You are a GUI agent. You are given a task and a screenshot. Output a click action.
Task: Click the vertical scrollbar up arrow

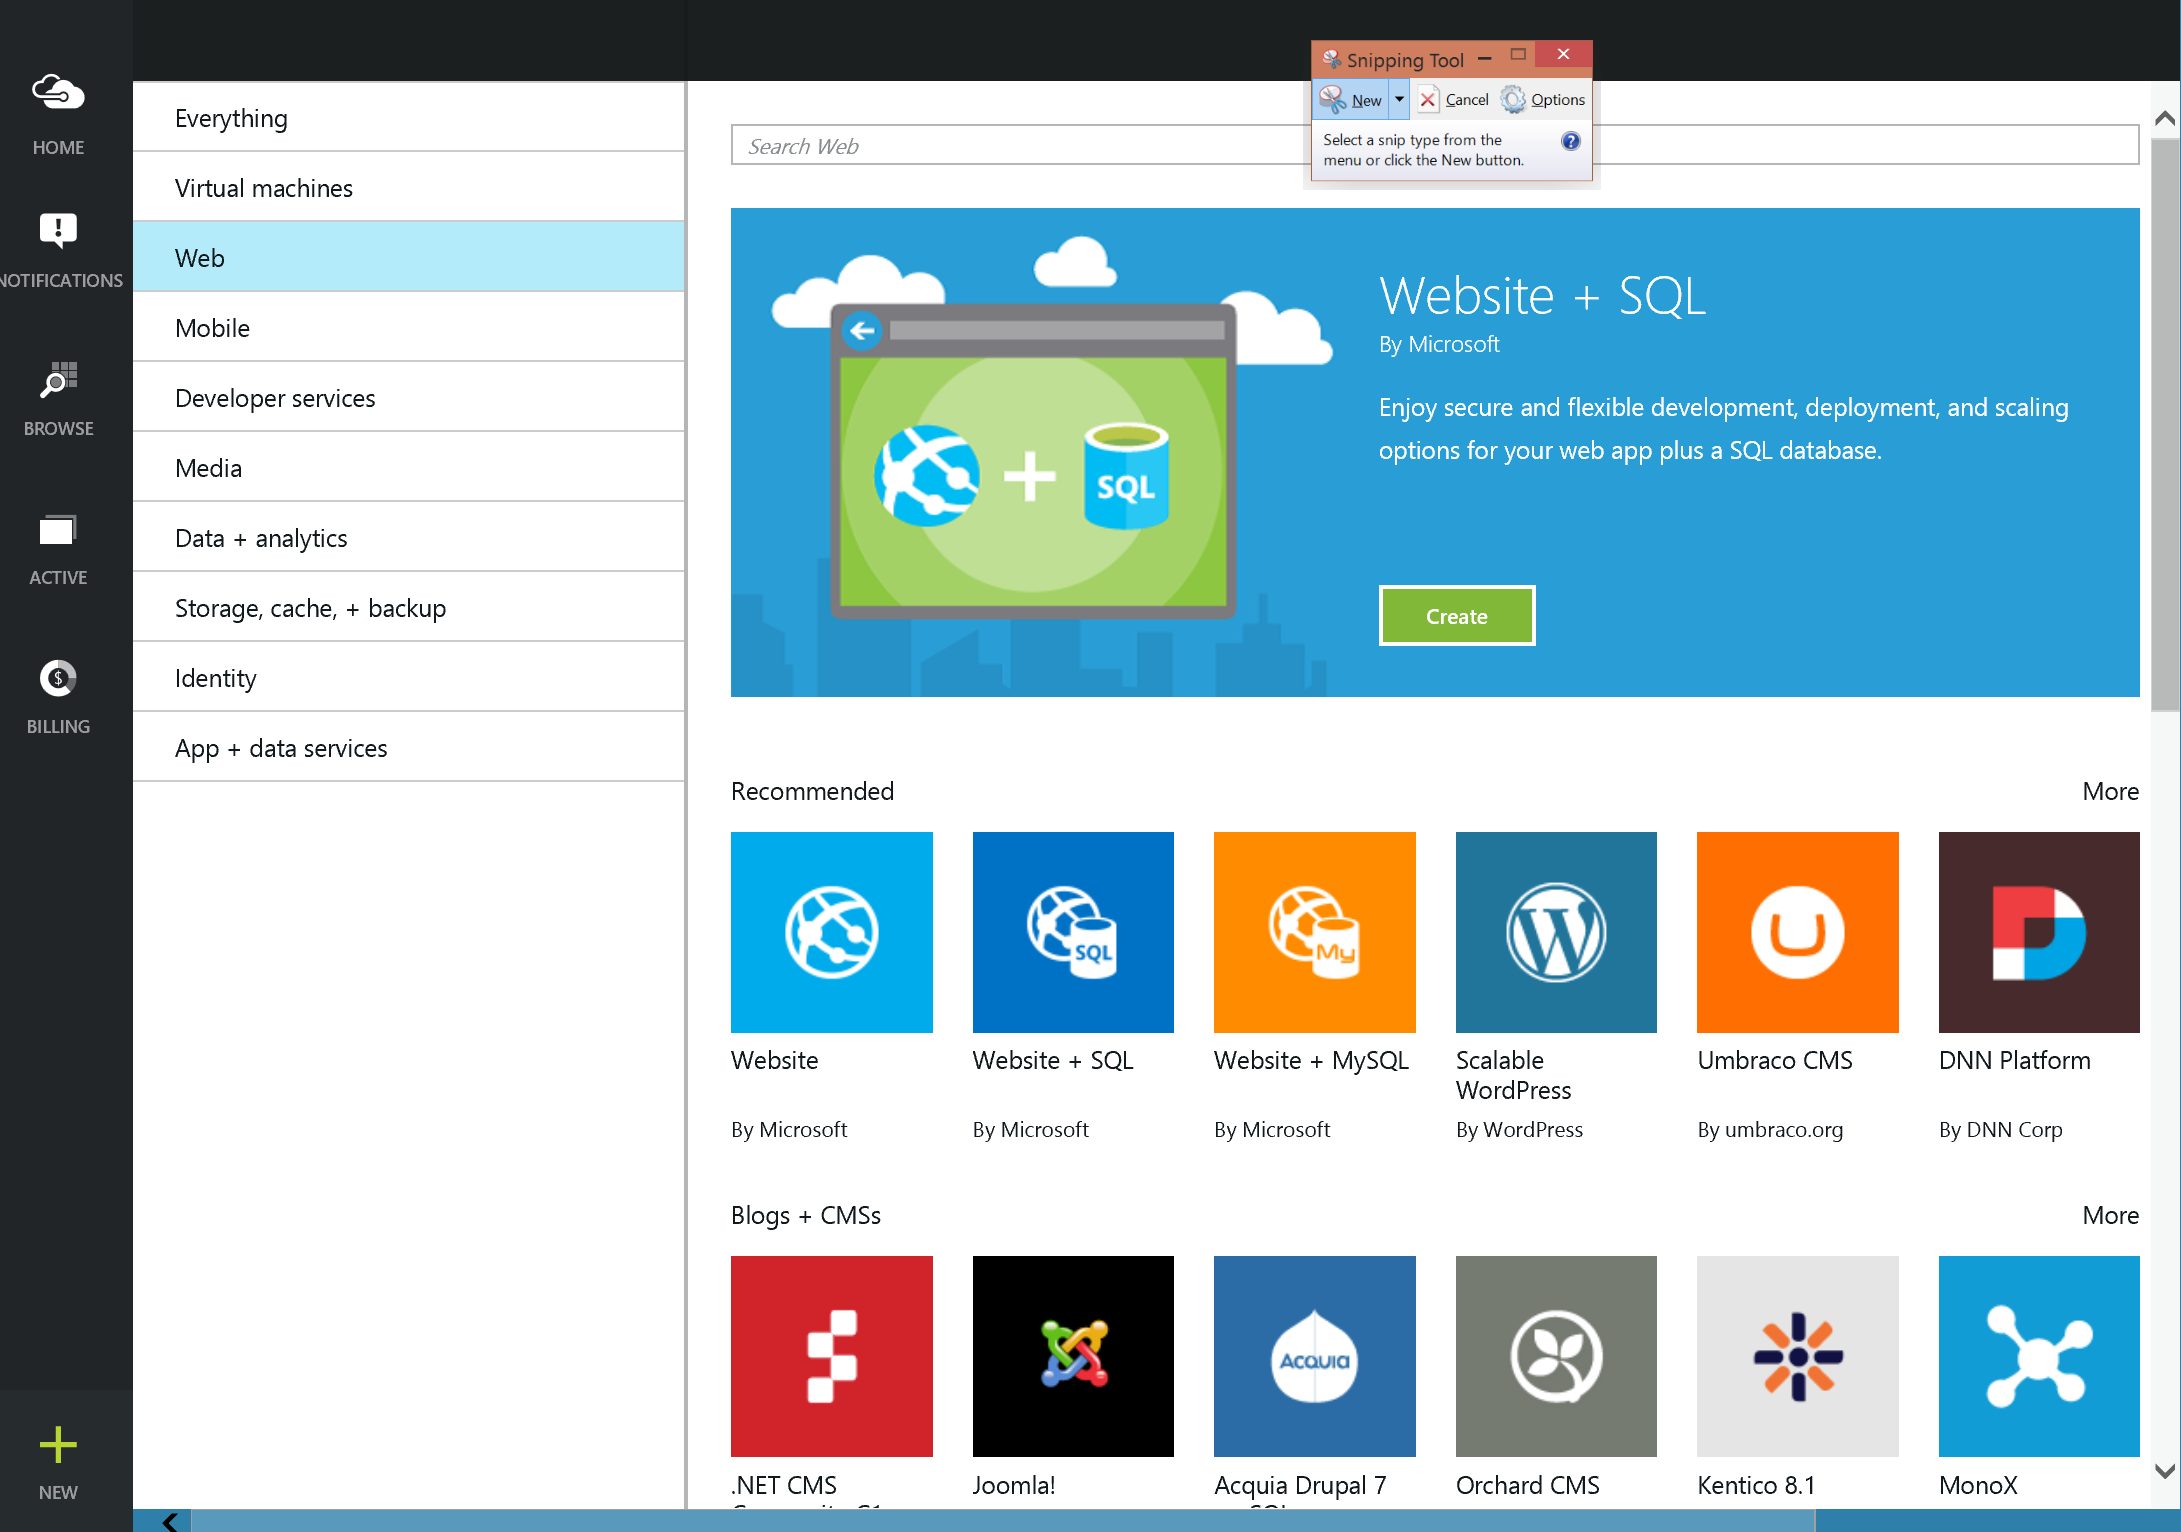click(2165, 118)
